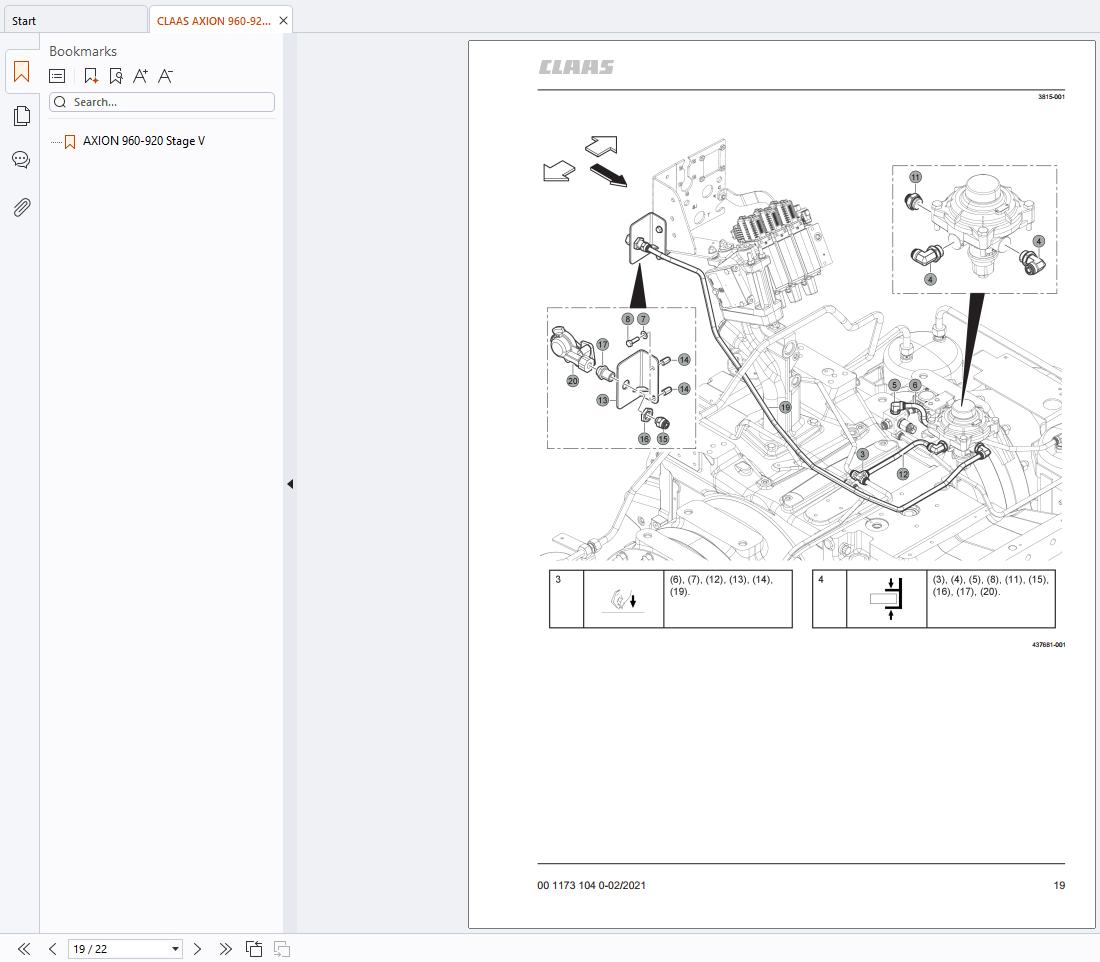
Task: Open the Comments panel icon
Action: (21, 160)
